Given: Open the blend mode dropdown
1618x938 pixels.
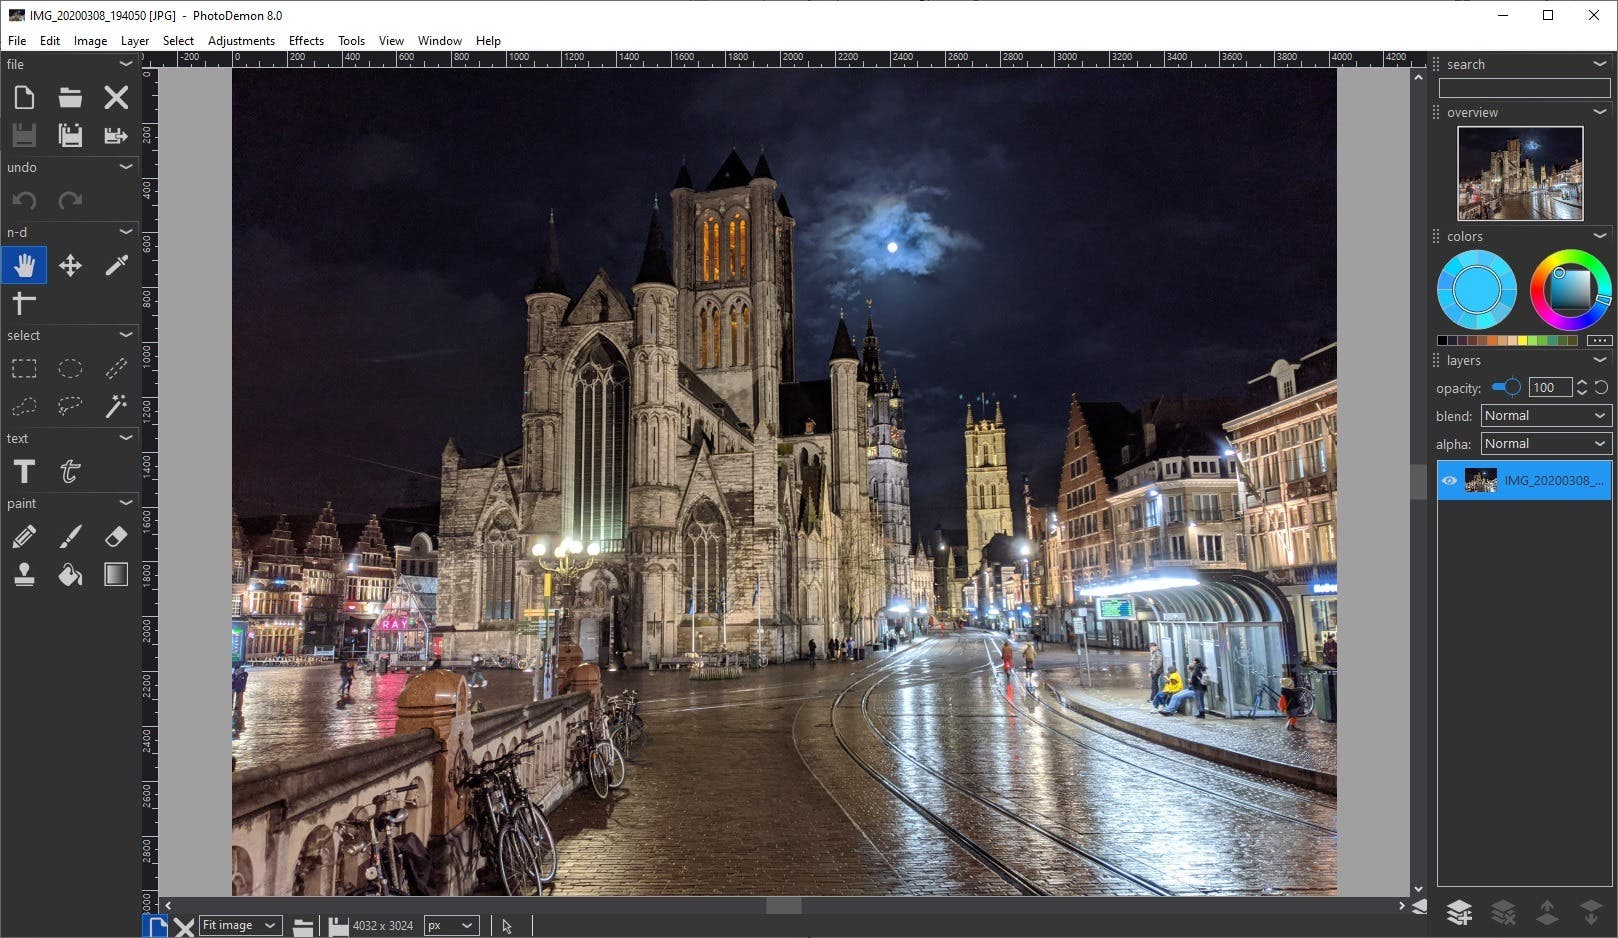Looking at the screenshot, I should coord(1546,416).
